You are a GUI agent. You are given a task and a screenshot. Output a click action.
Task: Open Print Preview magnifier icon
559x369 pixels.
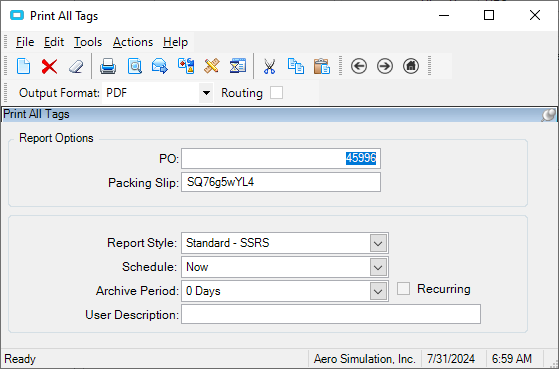click(134, 66)
